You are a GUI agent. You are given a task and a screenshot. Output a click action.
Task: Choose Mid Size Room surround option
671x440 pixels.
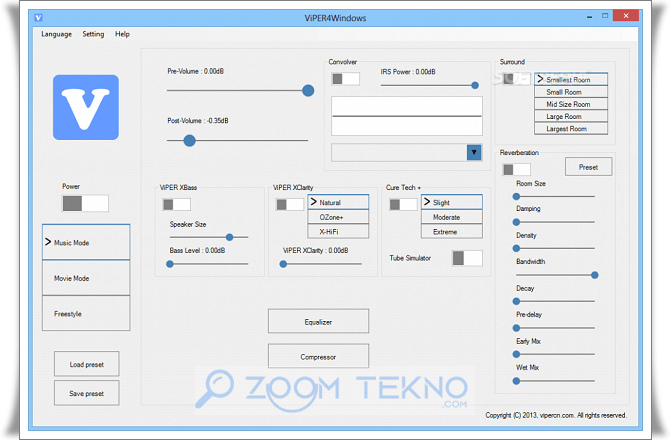[x=571, y=104]
